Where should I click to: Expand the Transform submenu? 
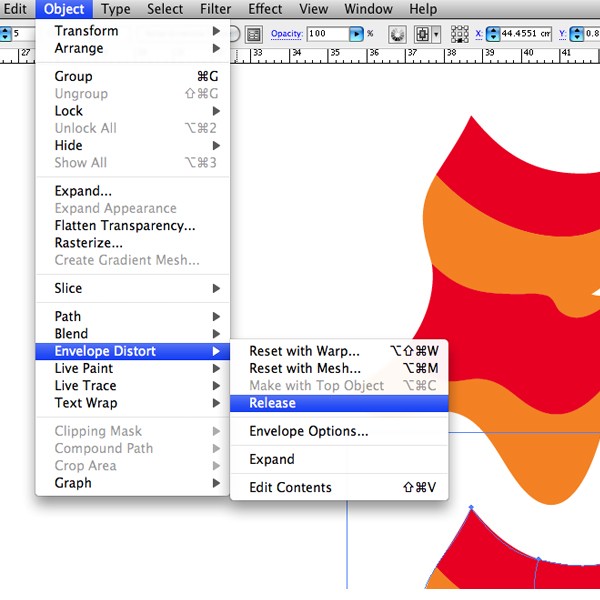[132, 31]
